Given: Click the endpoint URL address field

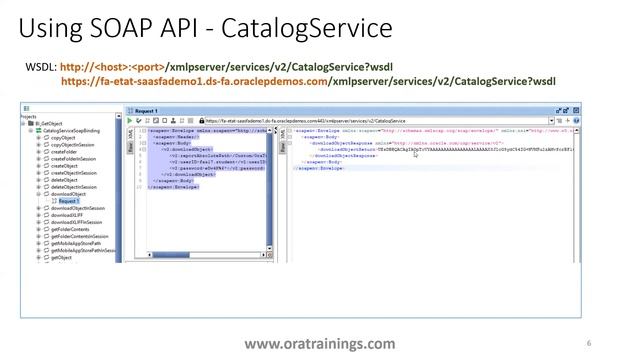Looking at the screenshot, I should coord(376,121).
